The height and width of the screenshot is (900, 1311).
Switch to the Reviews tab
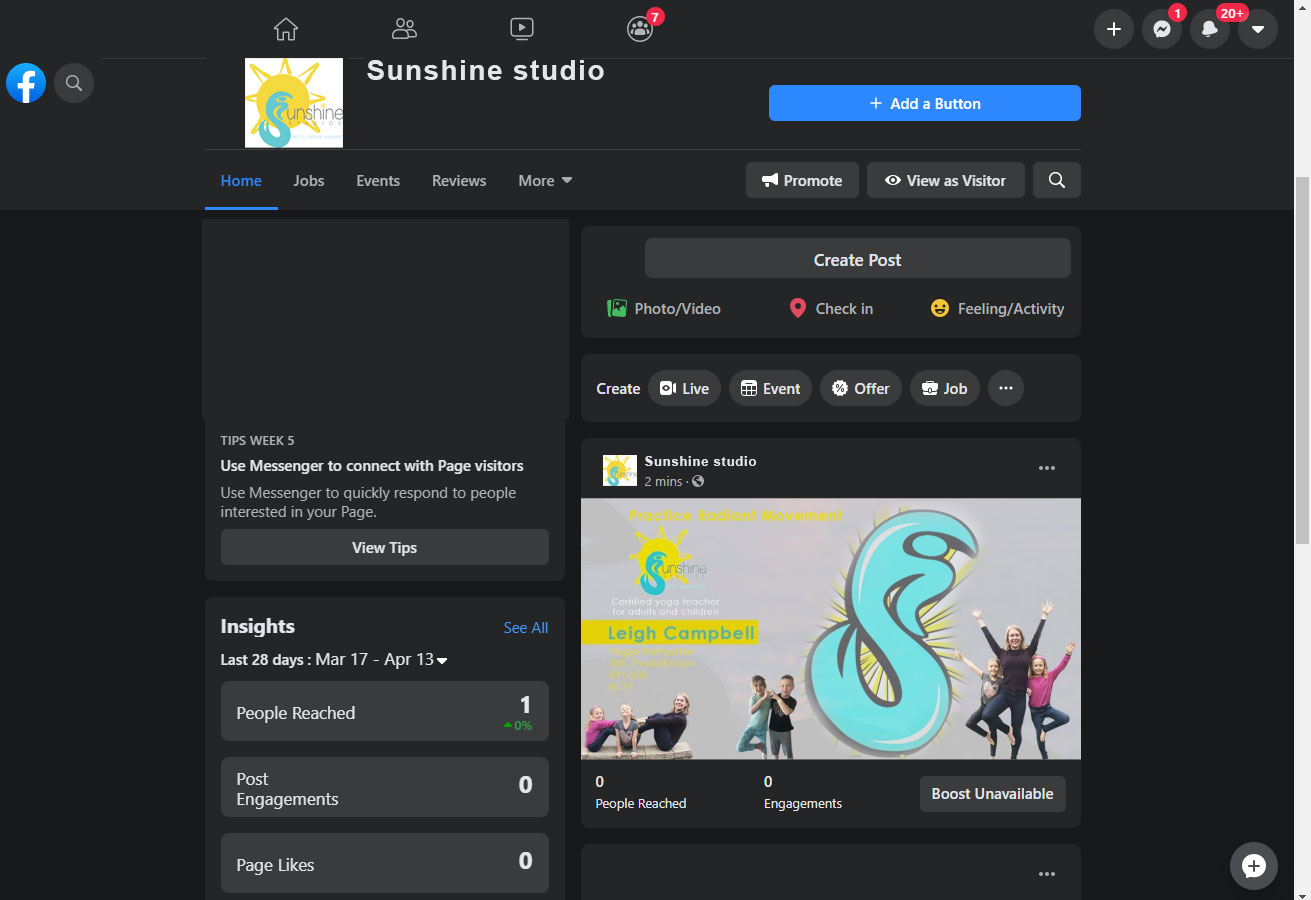tap(458, 180)
